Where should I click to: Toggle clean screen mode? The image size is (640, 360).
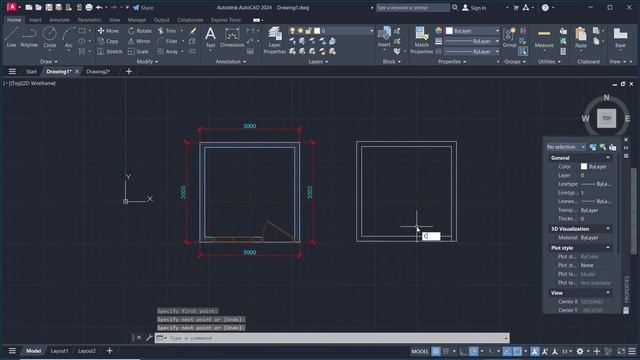click(621, 351)
